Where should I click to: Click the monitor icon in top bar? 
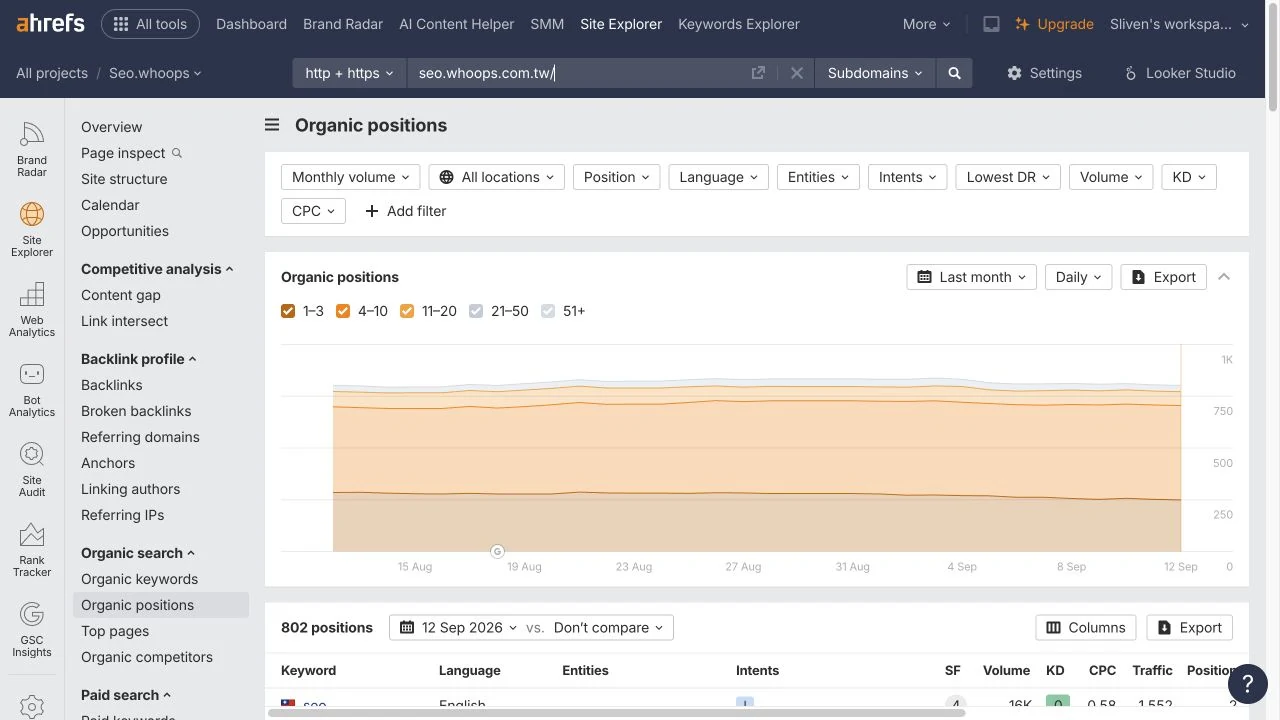coord(991,24)
